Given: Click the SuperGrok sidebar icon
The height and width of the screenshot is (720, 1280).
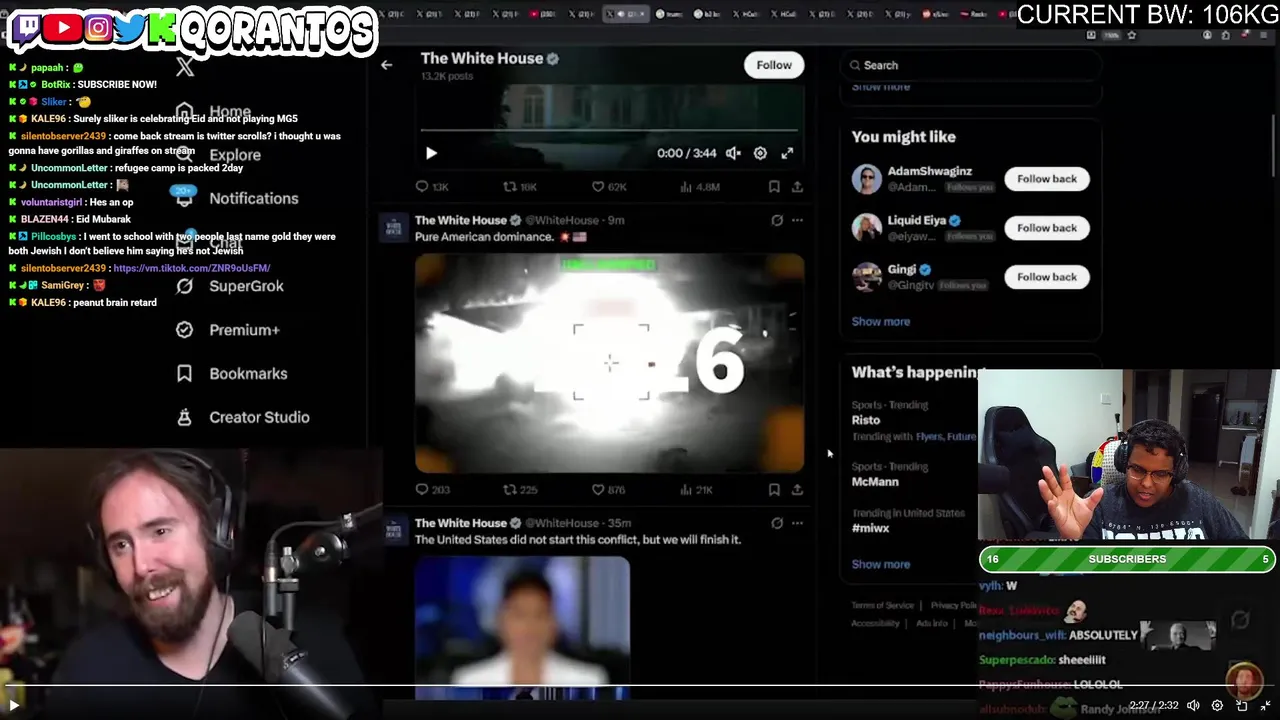Looking at the screenshot, I should (184, 286).
